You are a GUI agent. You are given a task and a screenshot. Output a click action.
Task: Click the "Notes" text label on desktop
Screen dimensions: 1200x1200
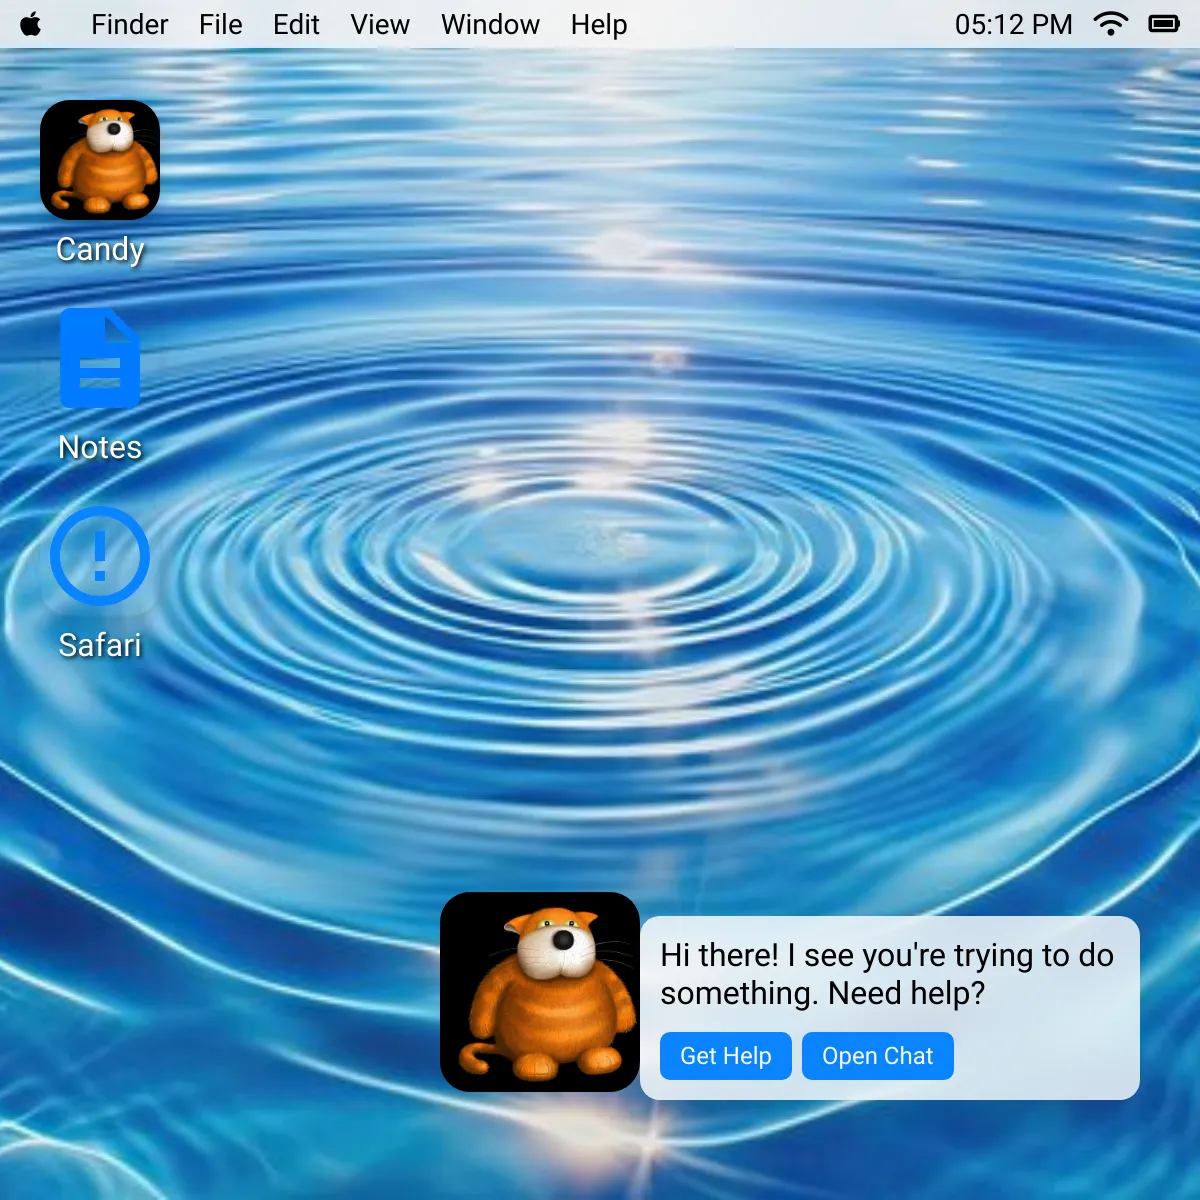coord(100,447)
